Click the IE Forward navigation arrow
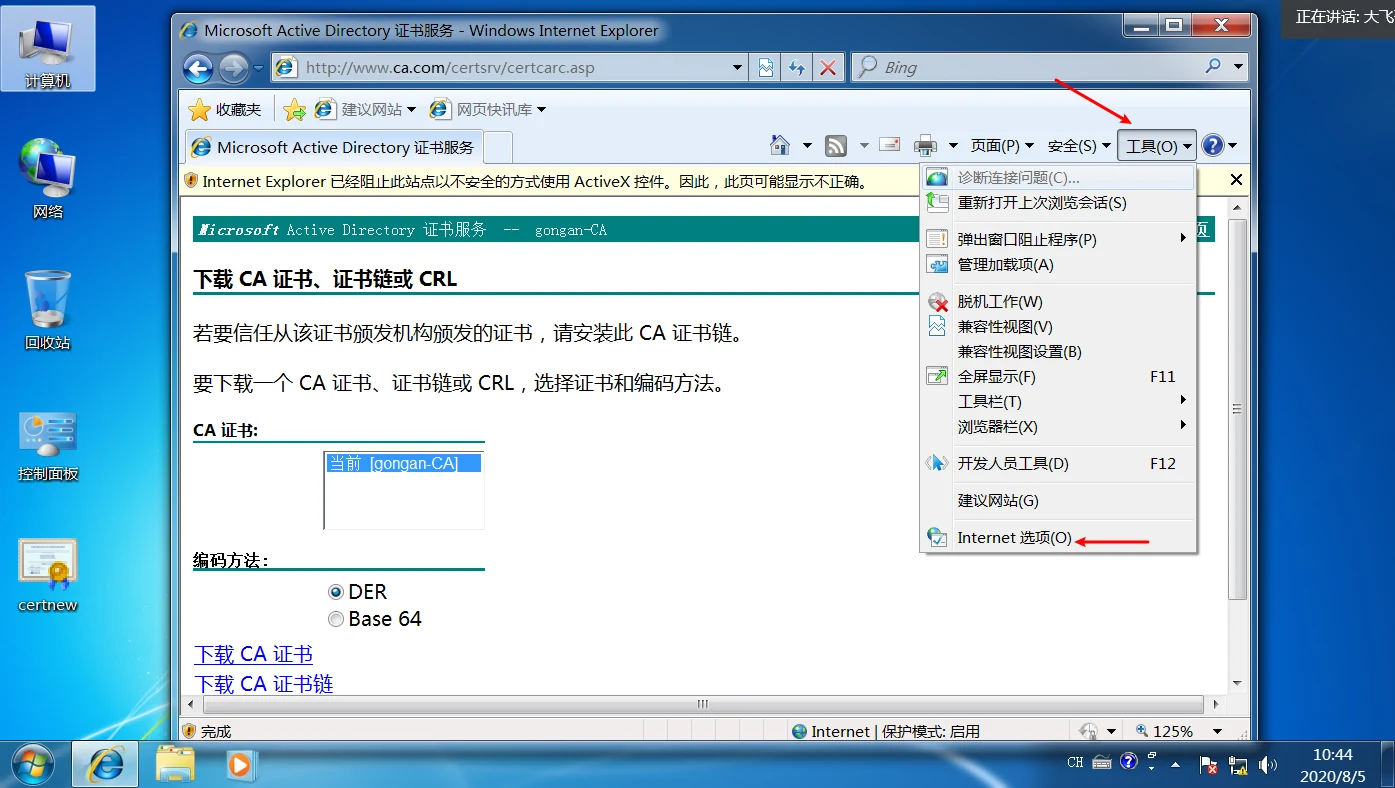 point(233,68)
